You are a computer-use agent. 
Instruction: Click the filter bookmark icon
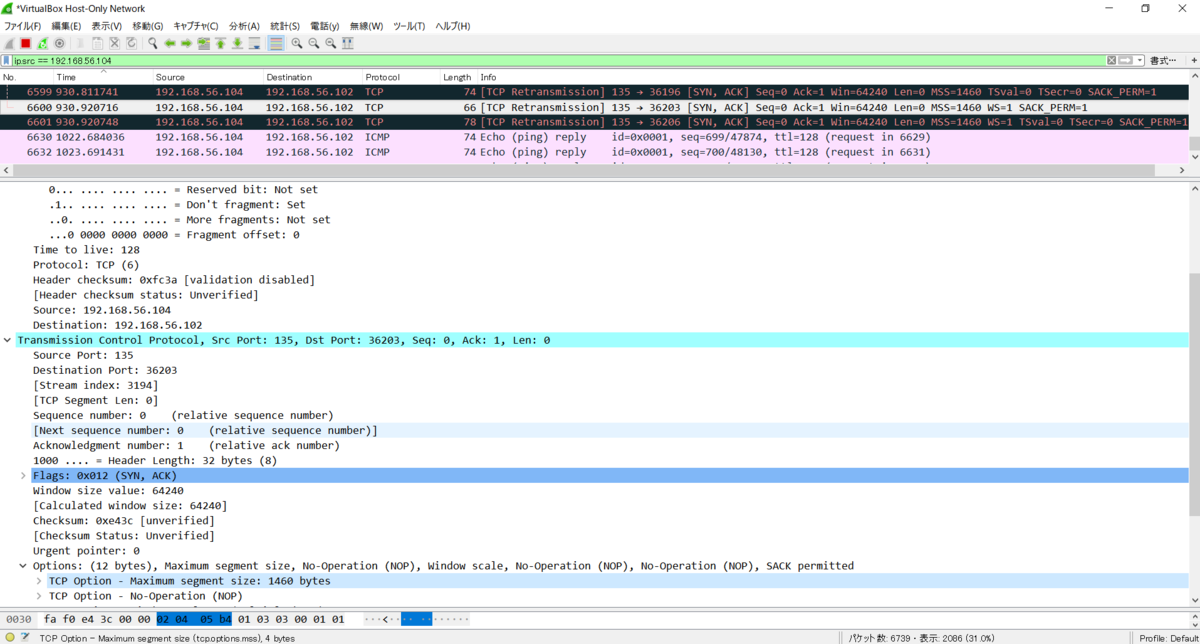click(x=7, y=61)
